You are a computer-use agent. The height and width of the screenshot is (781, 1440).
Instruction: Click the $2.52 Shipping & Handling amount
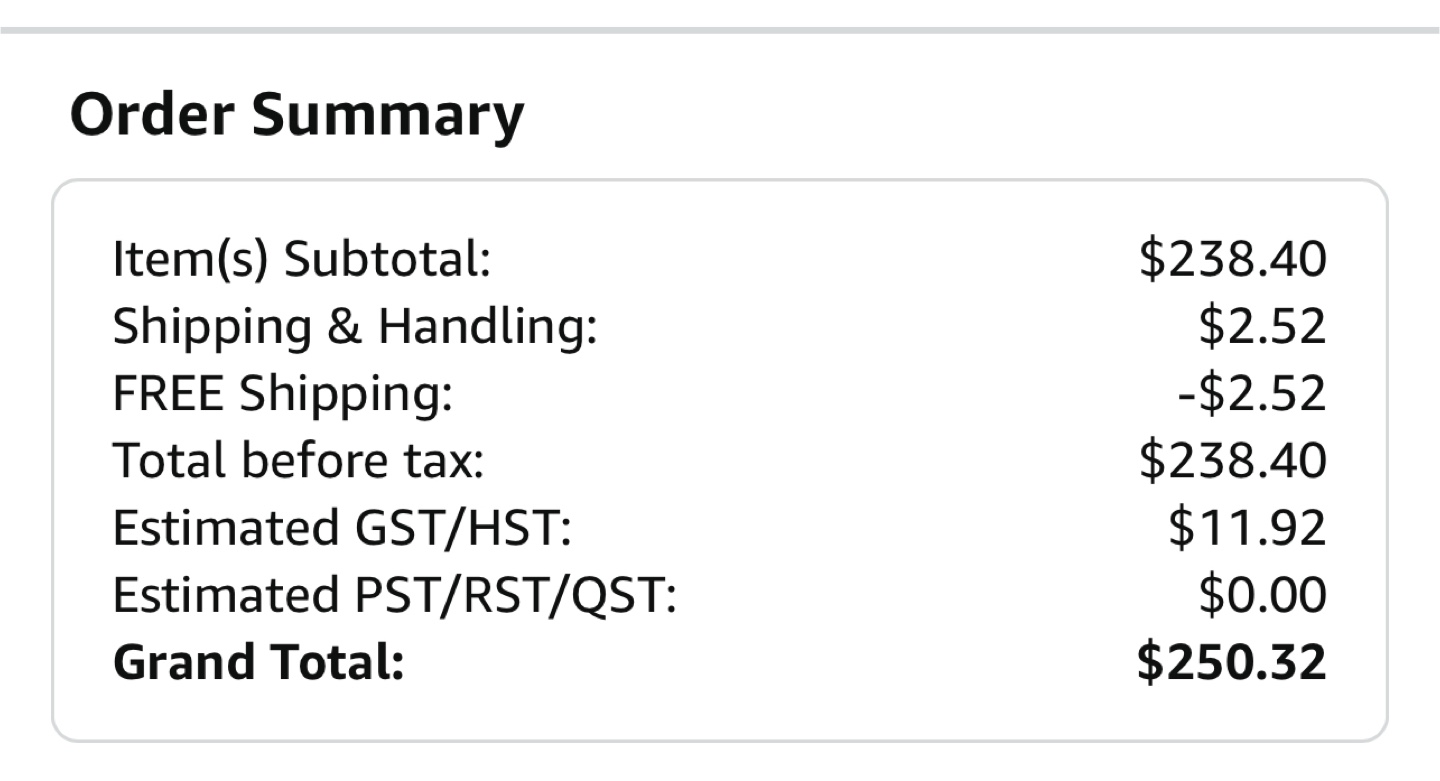1262,328
